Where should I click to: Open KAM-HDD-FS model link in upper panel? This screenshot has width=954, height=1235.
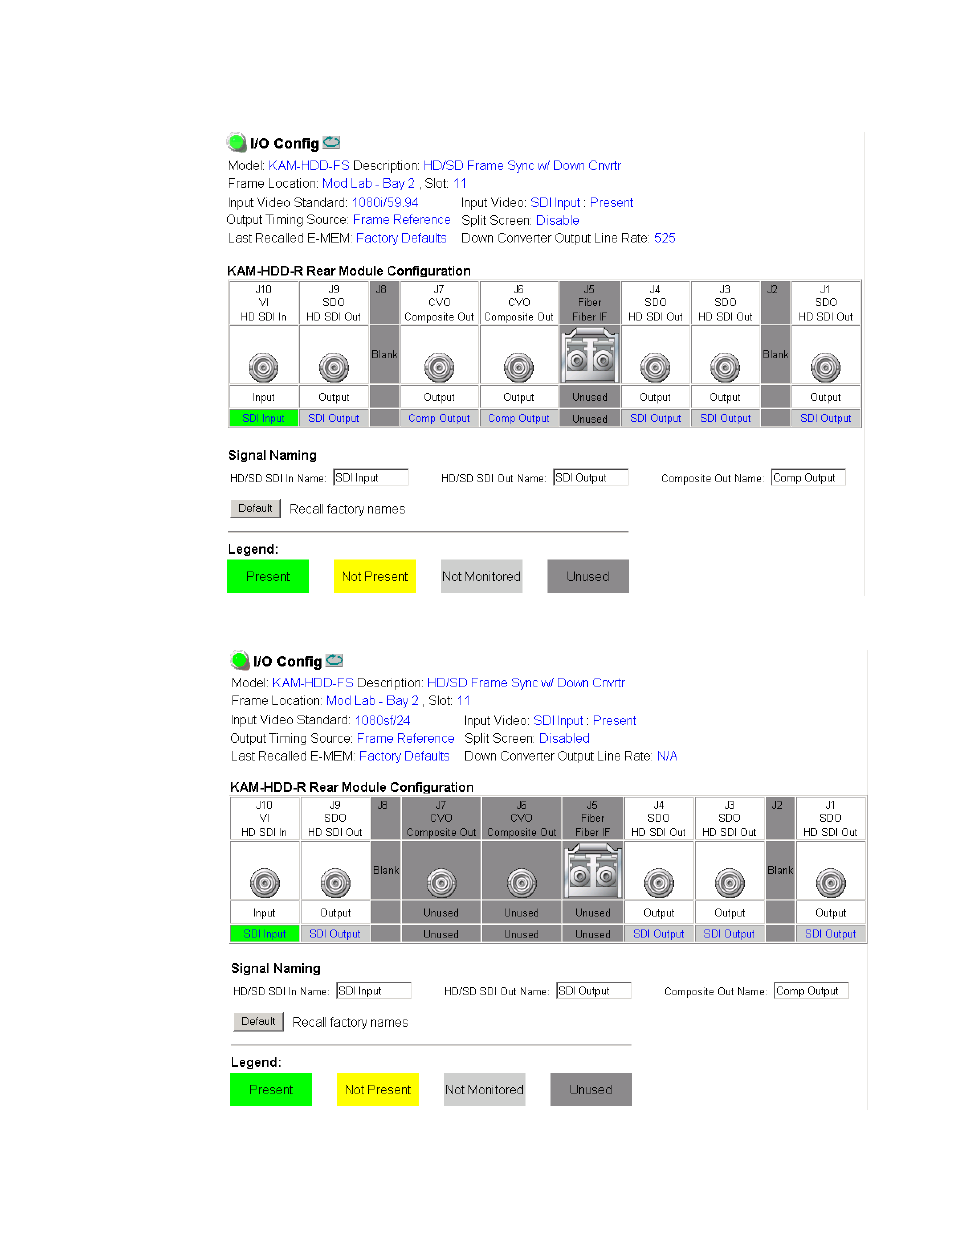(x=309, y=166)
